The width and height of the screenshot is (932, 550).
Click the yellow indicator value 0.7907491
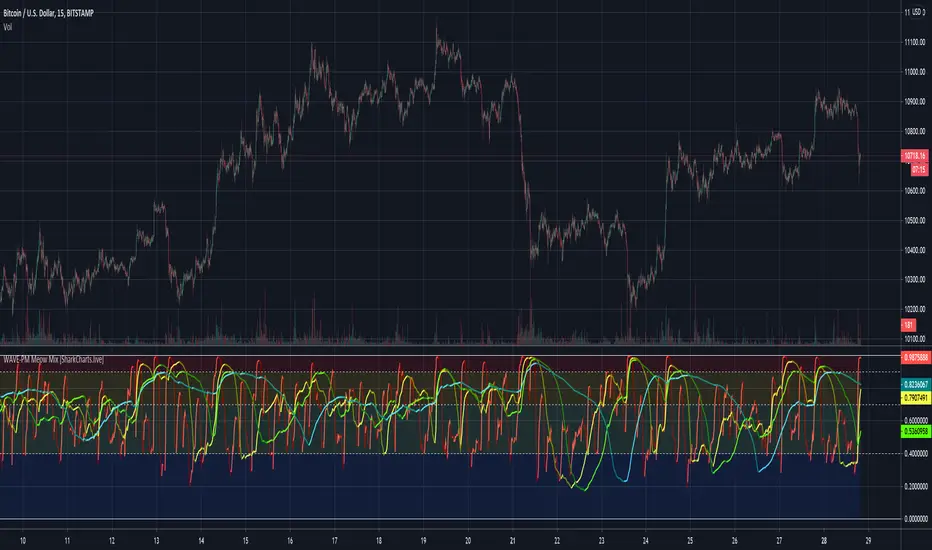pos(916,398)
